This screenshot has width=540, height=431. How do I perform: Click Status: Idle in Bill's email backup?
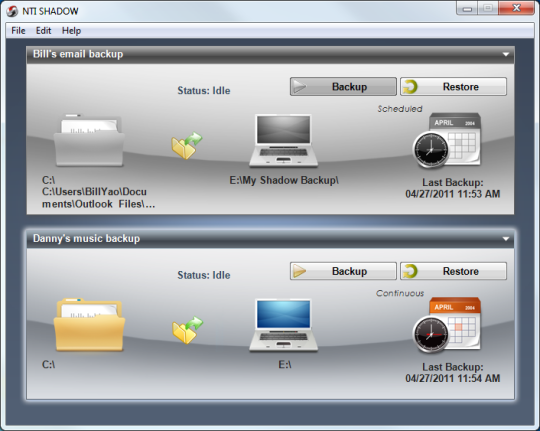tap(204, 91)
